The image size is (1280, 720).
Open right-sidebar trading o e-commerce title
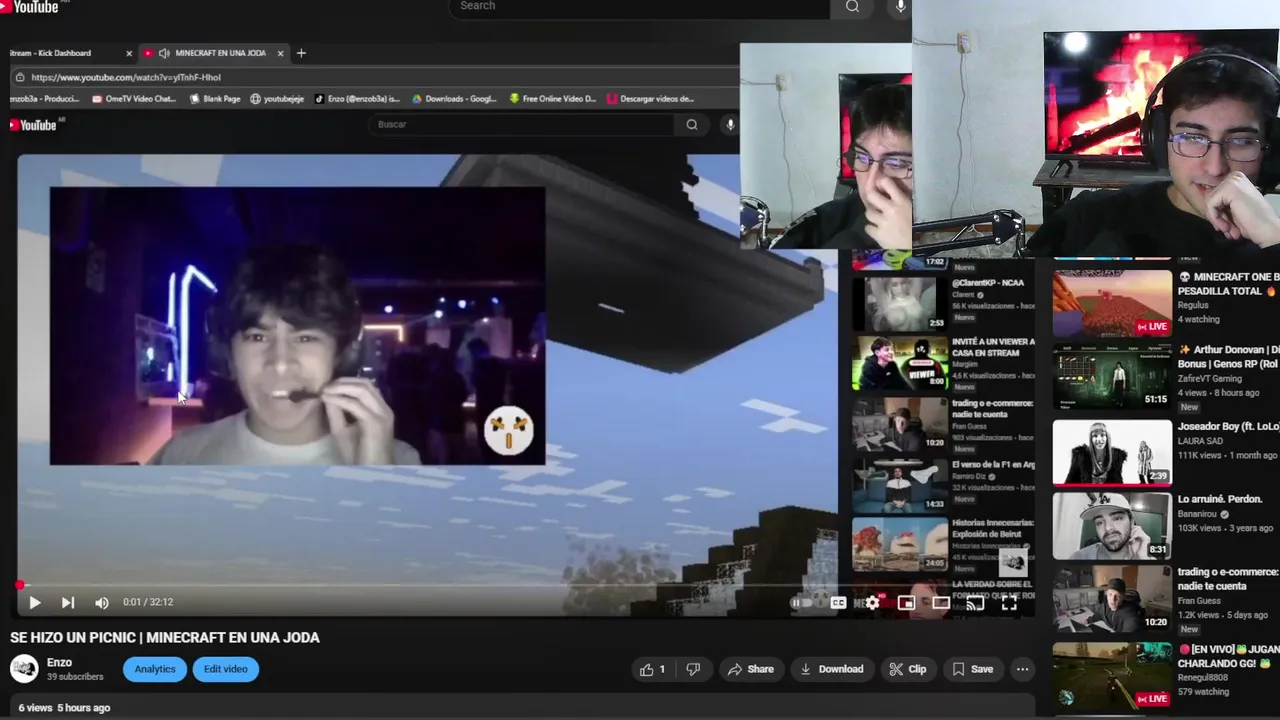pyautogui.click(x=1228, y=579)
